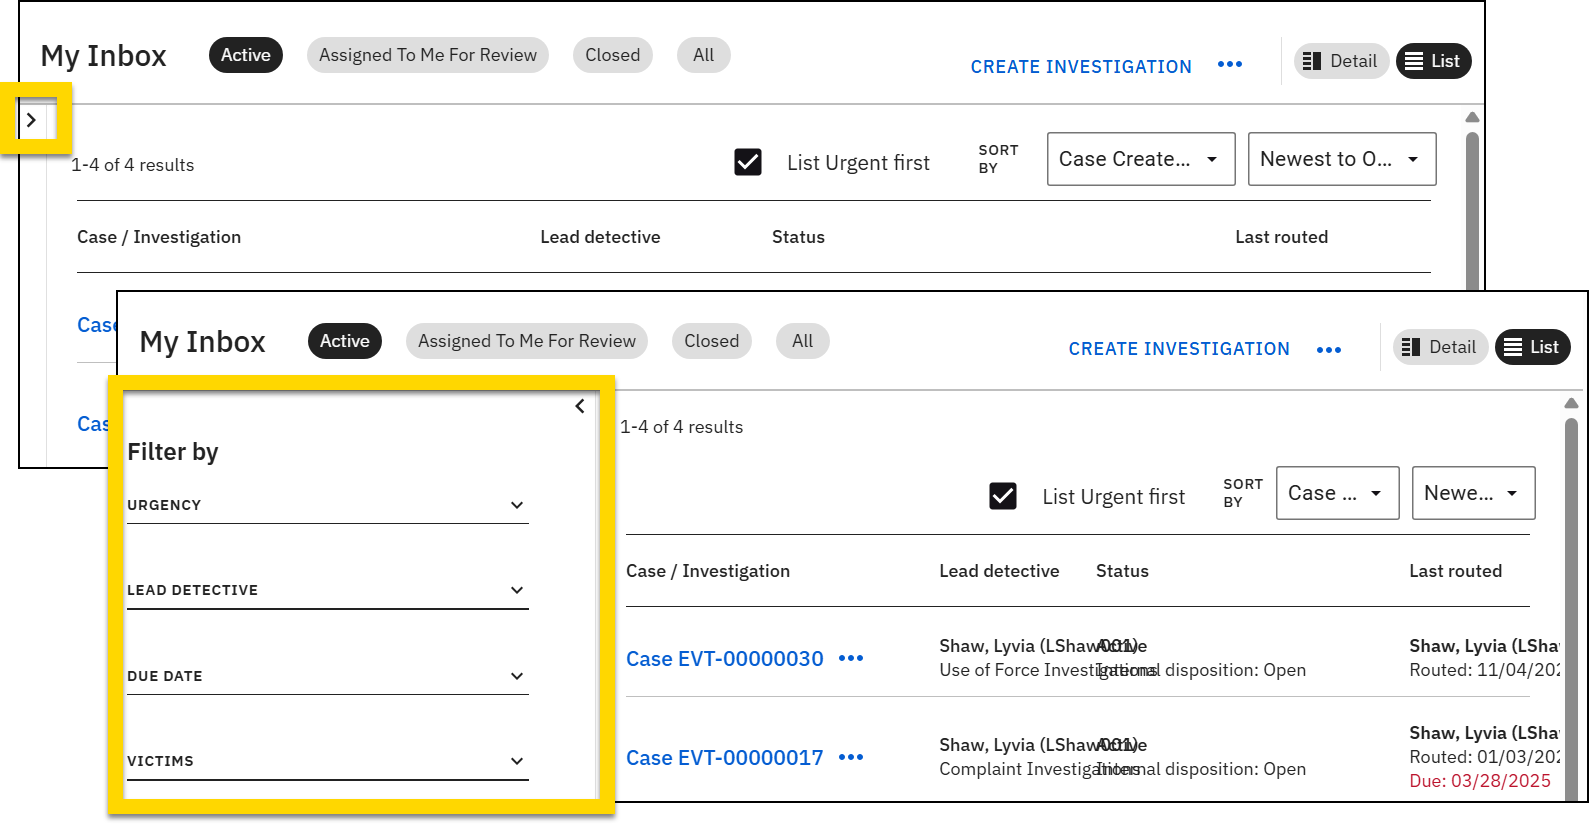This screenshot has height=824, width=1591.
Task: Open Newe... order dropdown in front window
Action: (x=1474, y=493)
